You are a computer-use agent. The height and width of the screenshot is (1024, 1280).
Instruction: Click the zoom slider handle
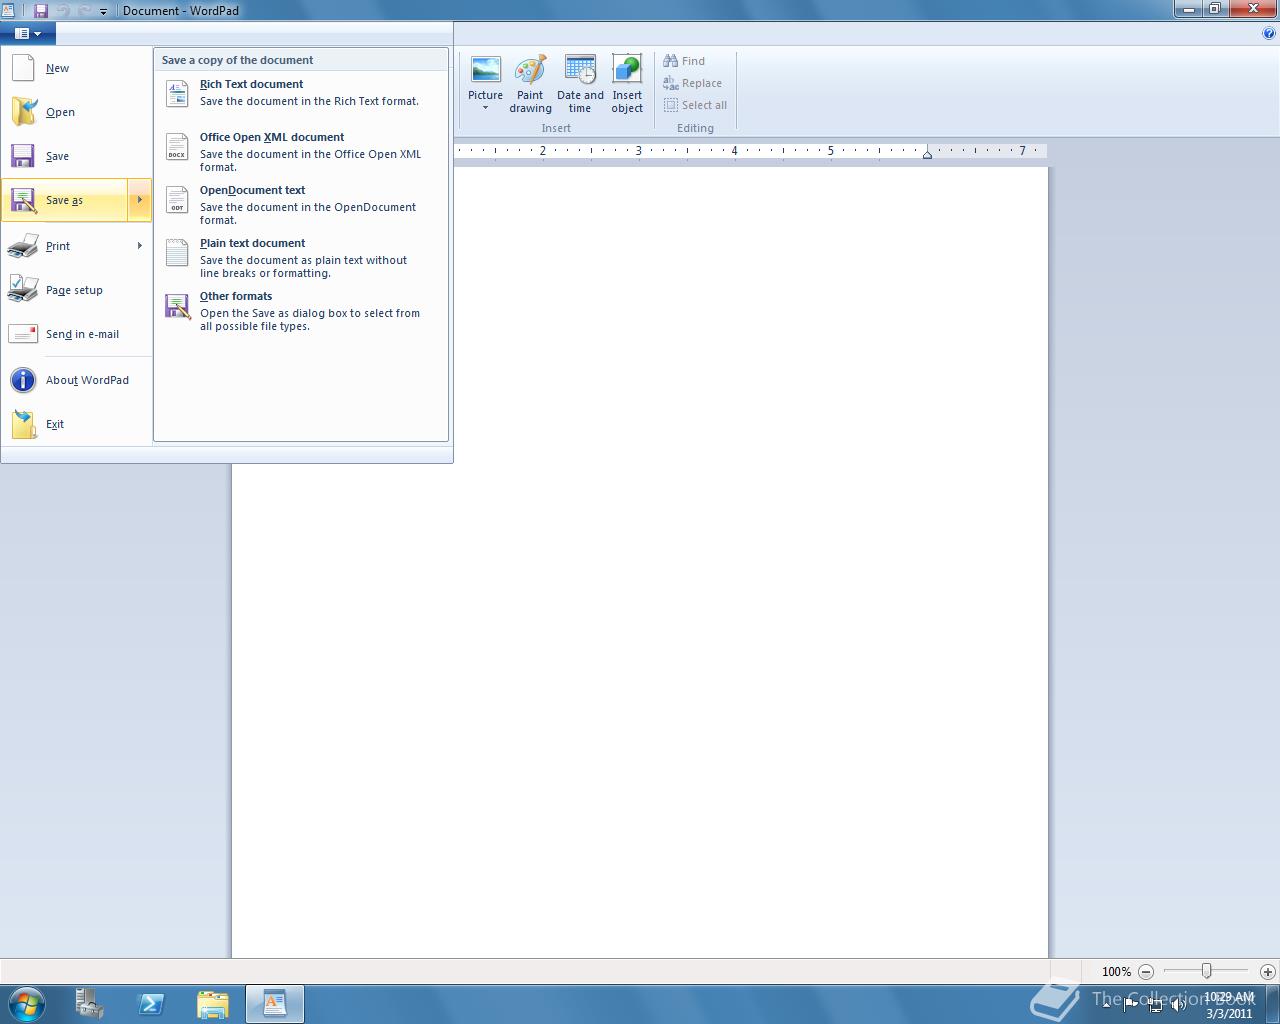(1207, 971)
